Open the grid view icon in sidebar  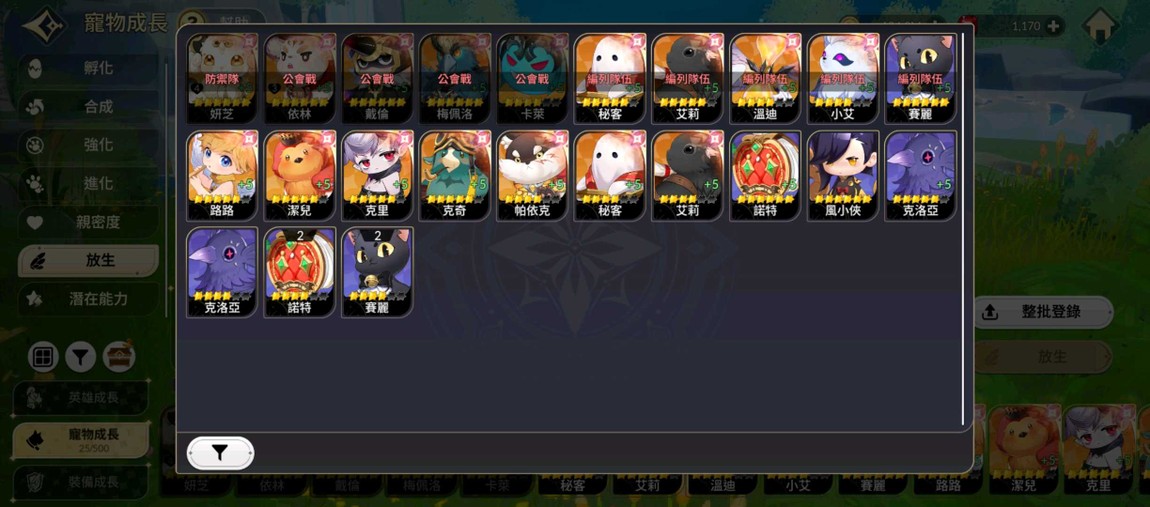43,357
